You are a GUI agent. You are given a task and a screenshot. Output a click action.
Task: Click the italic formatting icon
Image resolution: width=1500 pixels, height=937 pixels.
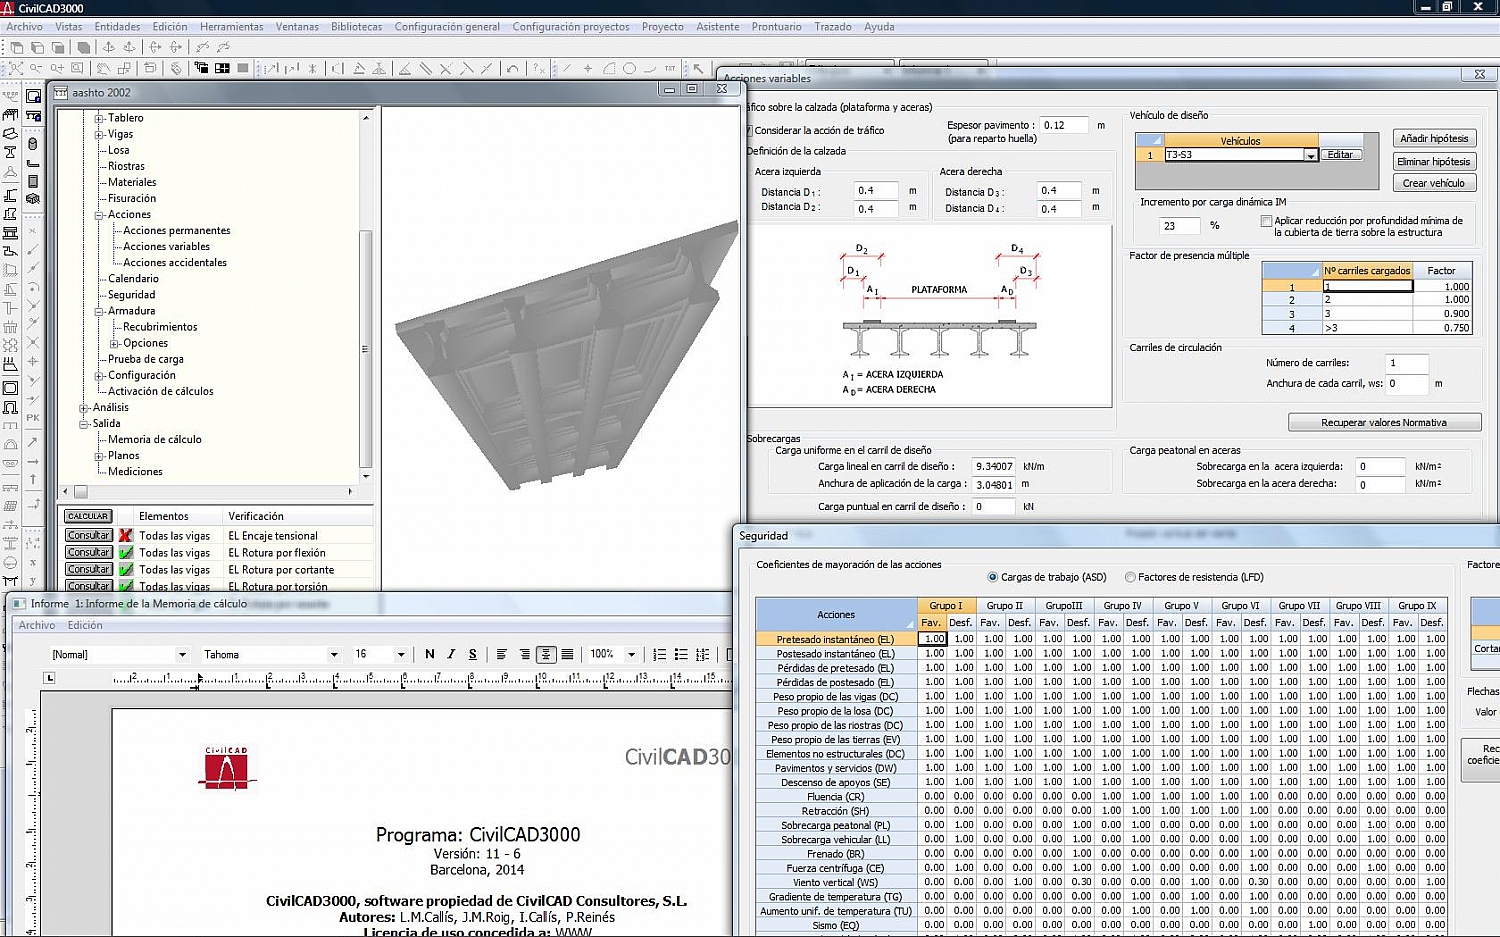tap(451, 654)
